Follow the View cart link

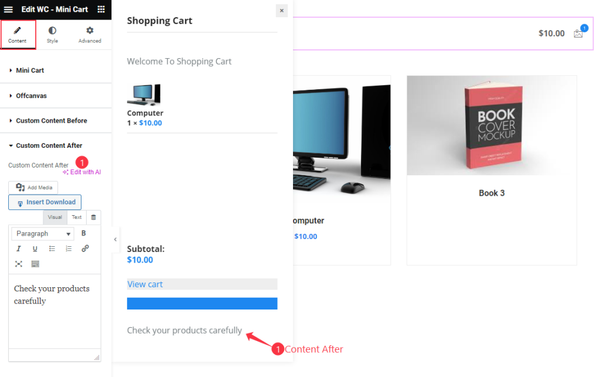(145, 284)
